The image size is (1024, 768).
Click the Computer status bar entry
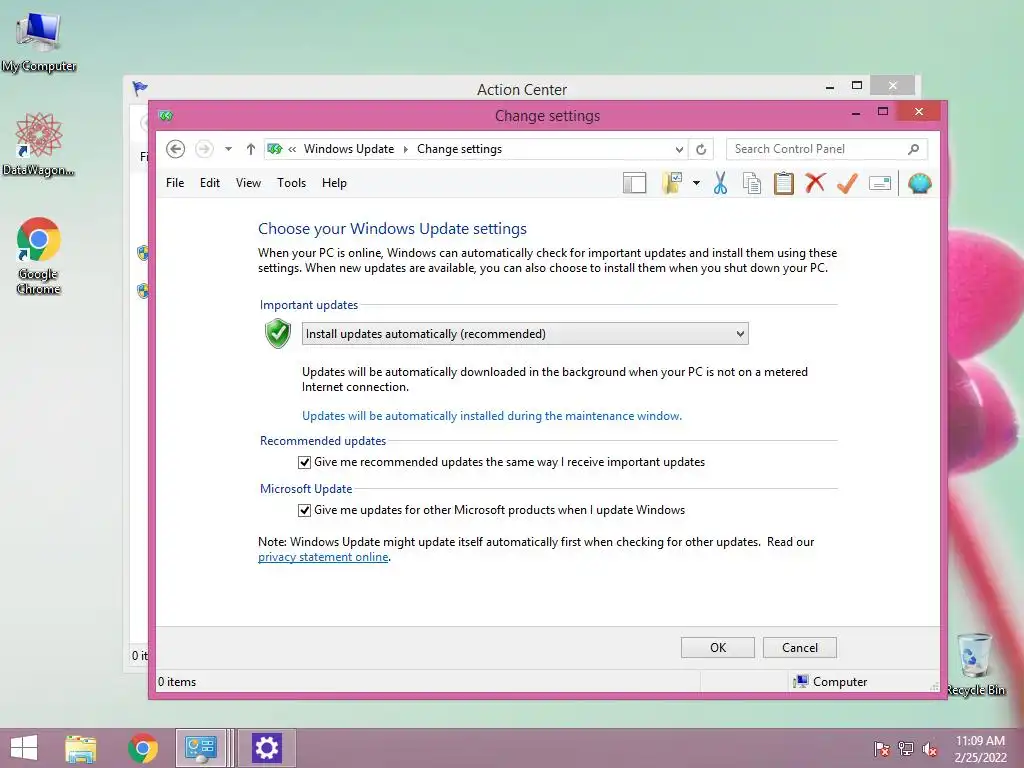[x=830, y=682]
